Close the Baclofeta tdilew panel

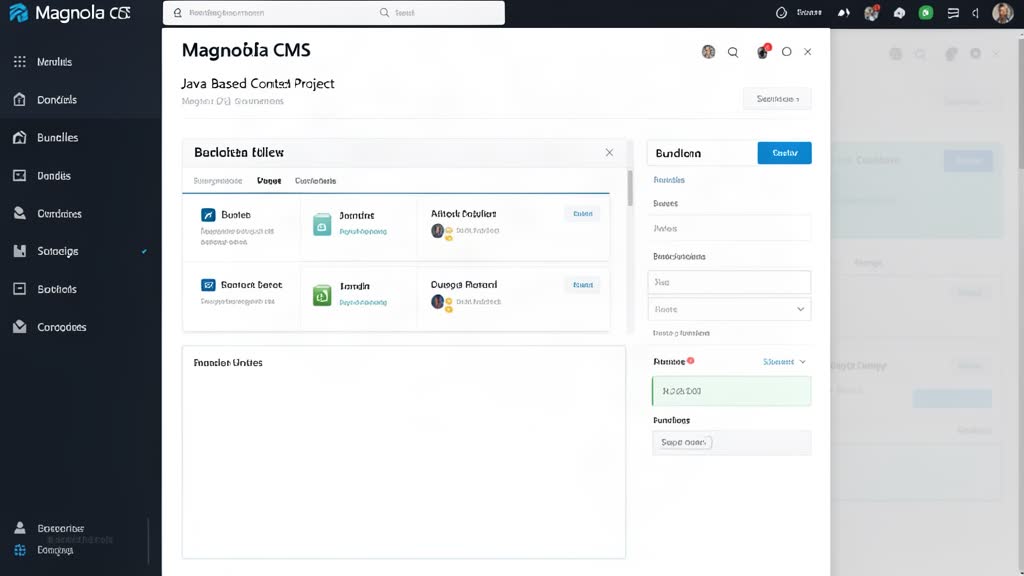tap(609, 152)
